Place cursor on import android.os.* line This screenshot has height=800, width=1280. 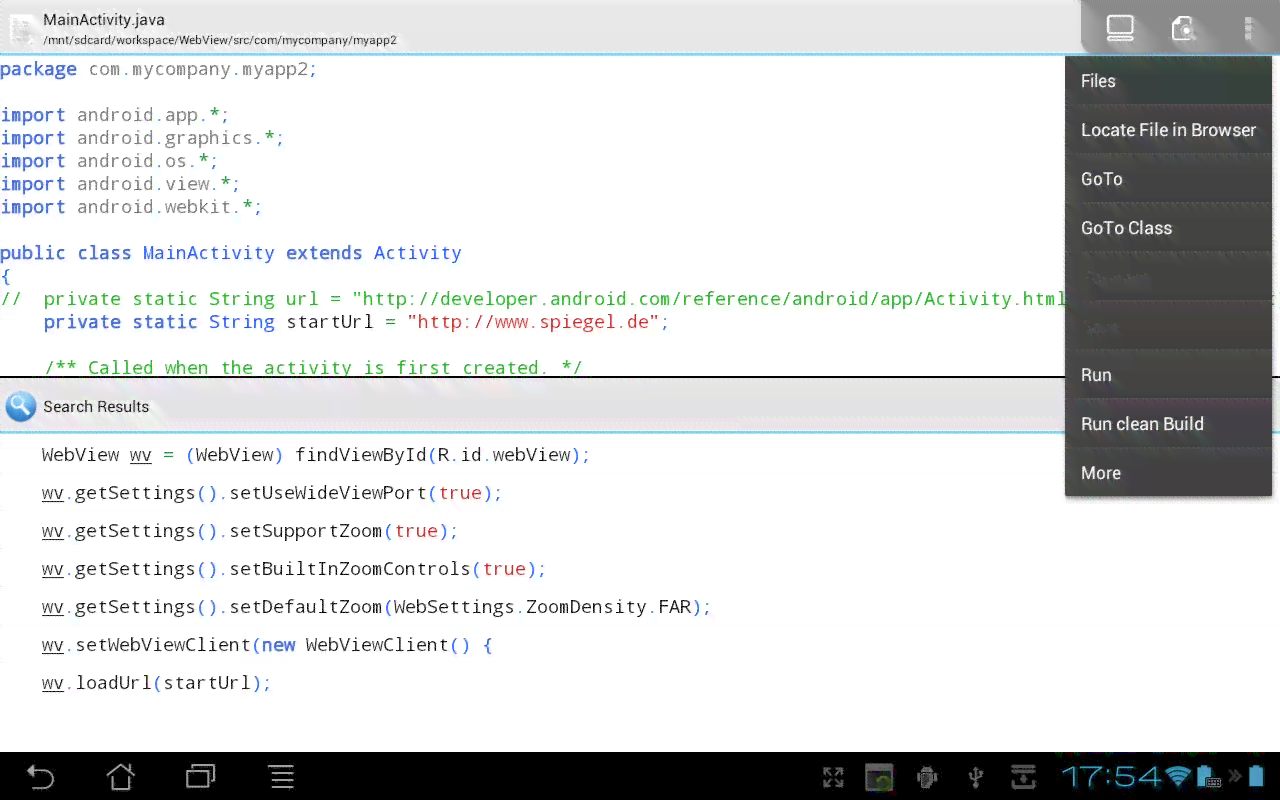coord(109,161)
